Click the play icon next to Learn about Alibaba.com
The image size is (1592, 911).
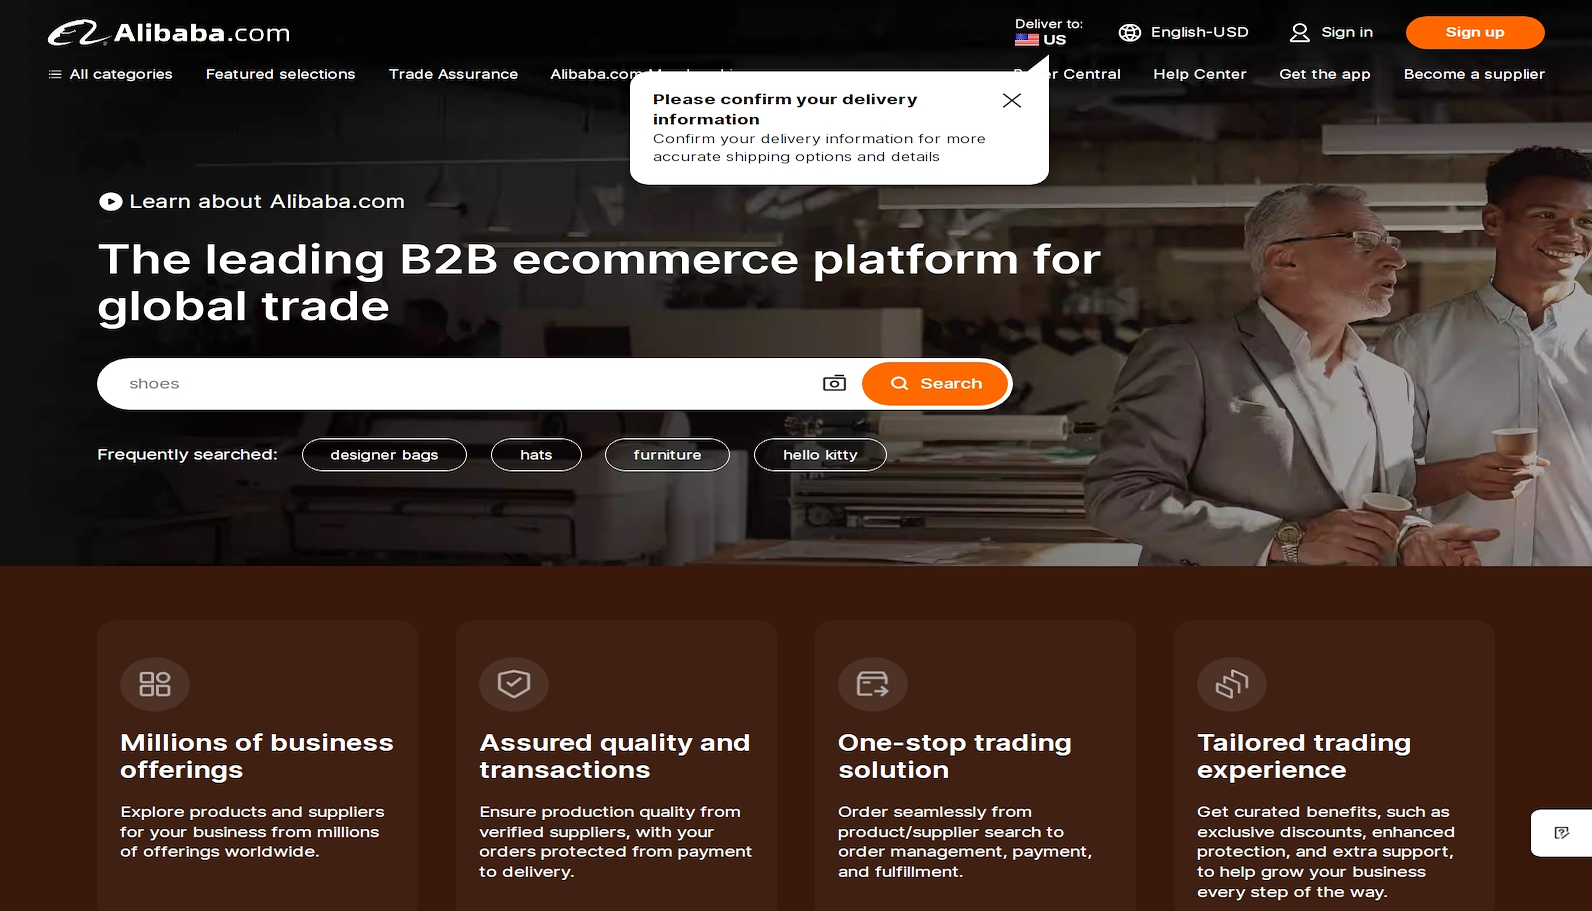[x=110, y=202]
